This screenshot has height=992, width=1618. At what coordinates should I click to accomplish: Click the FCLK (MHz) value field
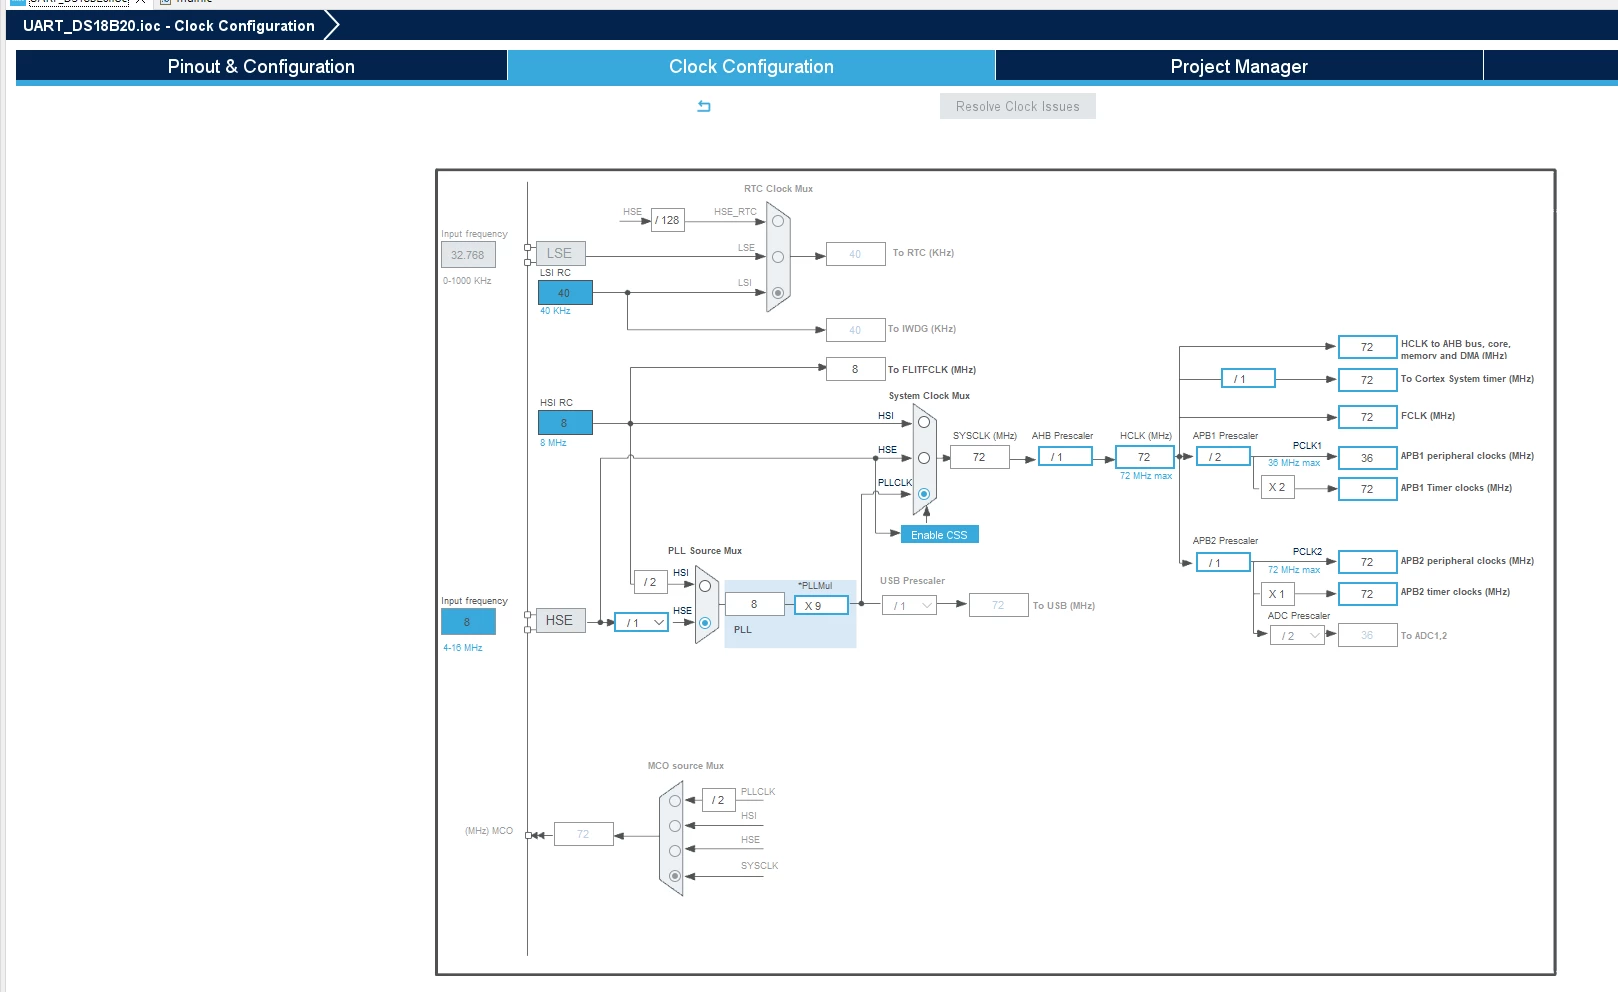pyautogui.click(x=1367, y=417)
